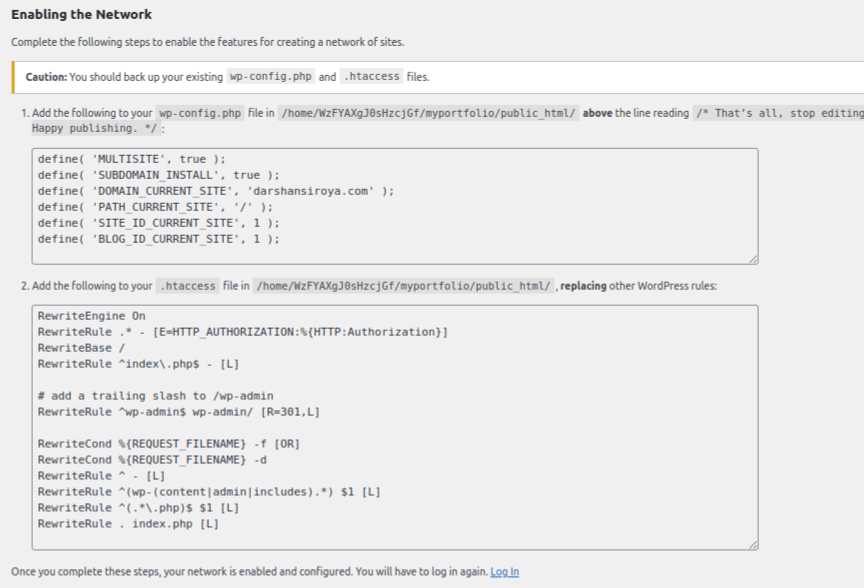Click the SUBDOMAIN_INSTALL define line

pyautogui.click(x=159, y=175)
